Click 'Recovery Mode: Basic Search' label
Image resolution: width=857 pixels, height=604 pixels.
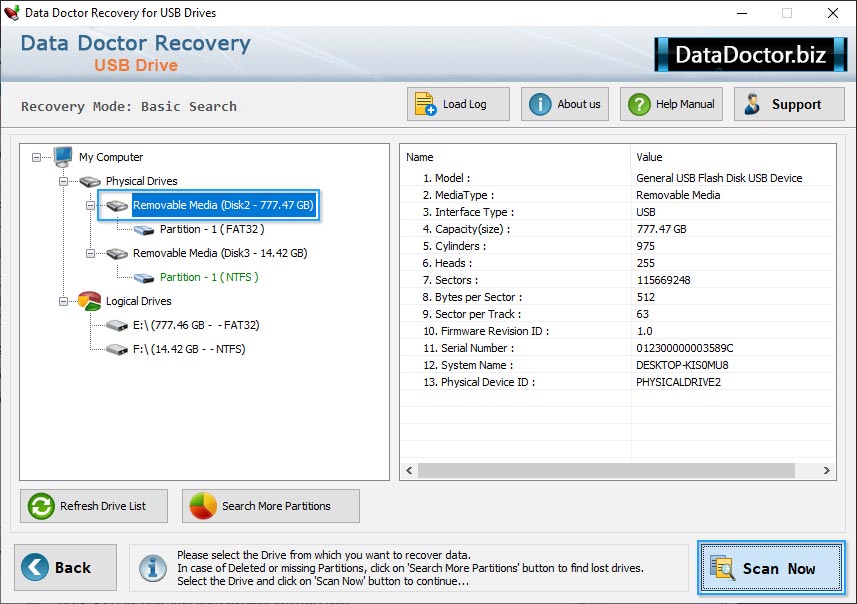129,107
